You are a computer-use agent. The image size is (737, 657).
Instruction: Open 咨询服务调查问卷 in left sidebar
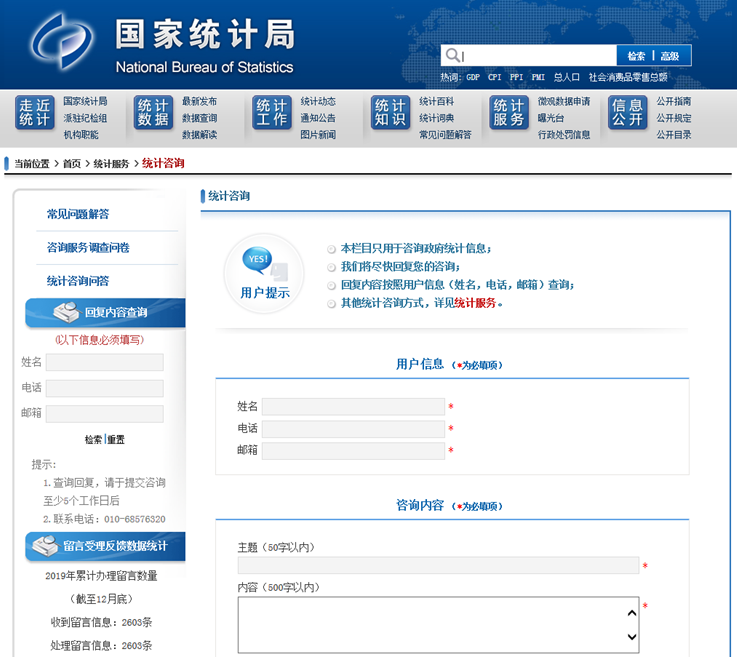[88, 247]
